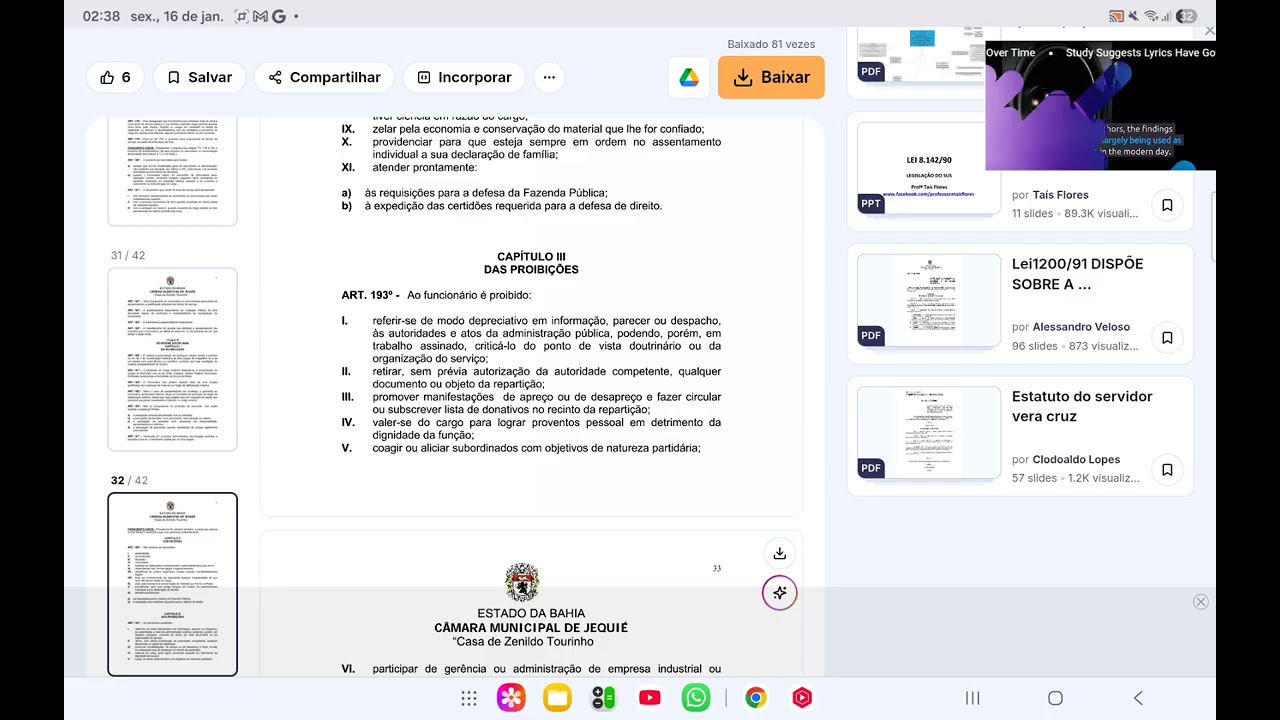This screenshot has width=1280, height=720.
Task: Tap the back navigation arrow
Action: (x=1138, y=698)
